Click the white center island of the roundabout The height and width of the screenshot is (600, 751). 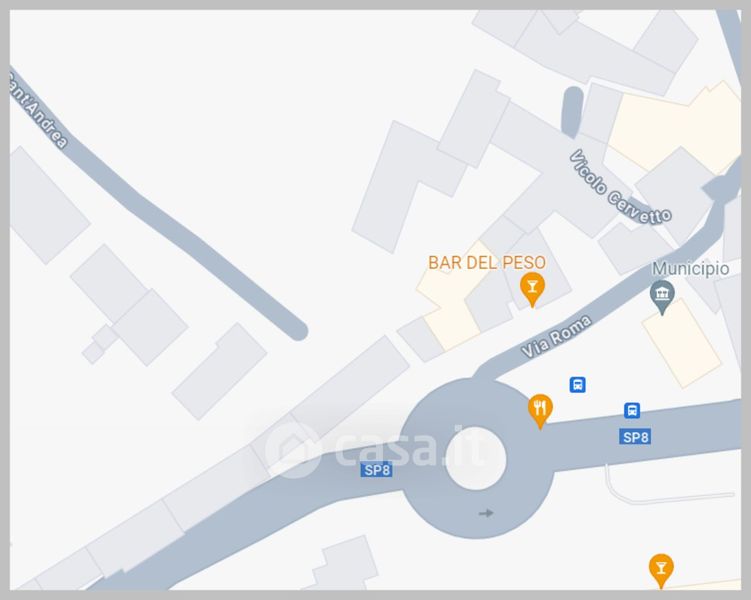tap(476, 459)
